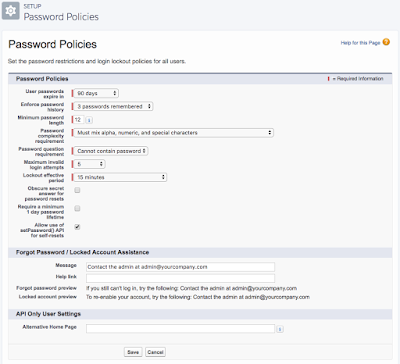Click the Message input field

click(x=180, y=267)
